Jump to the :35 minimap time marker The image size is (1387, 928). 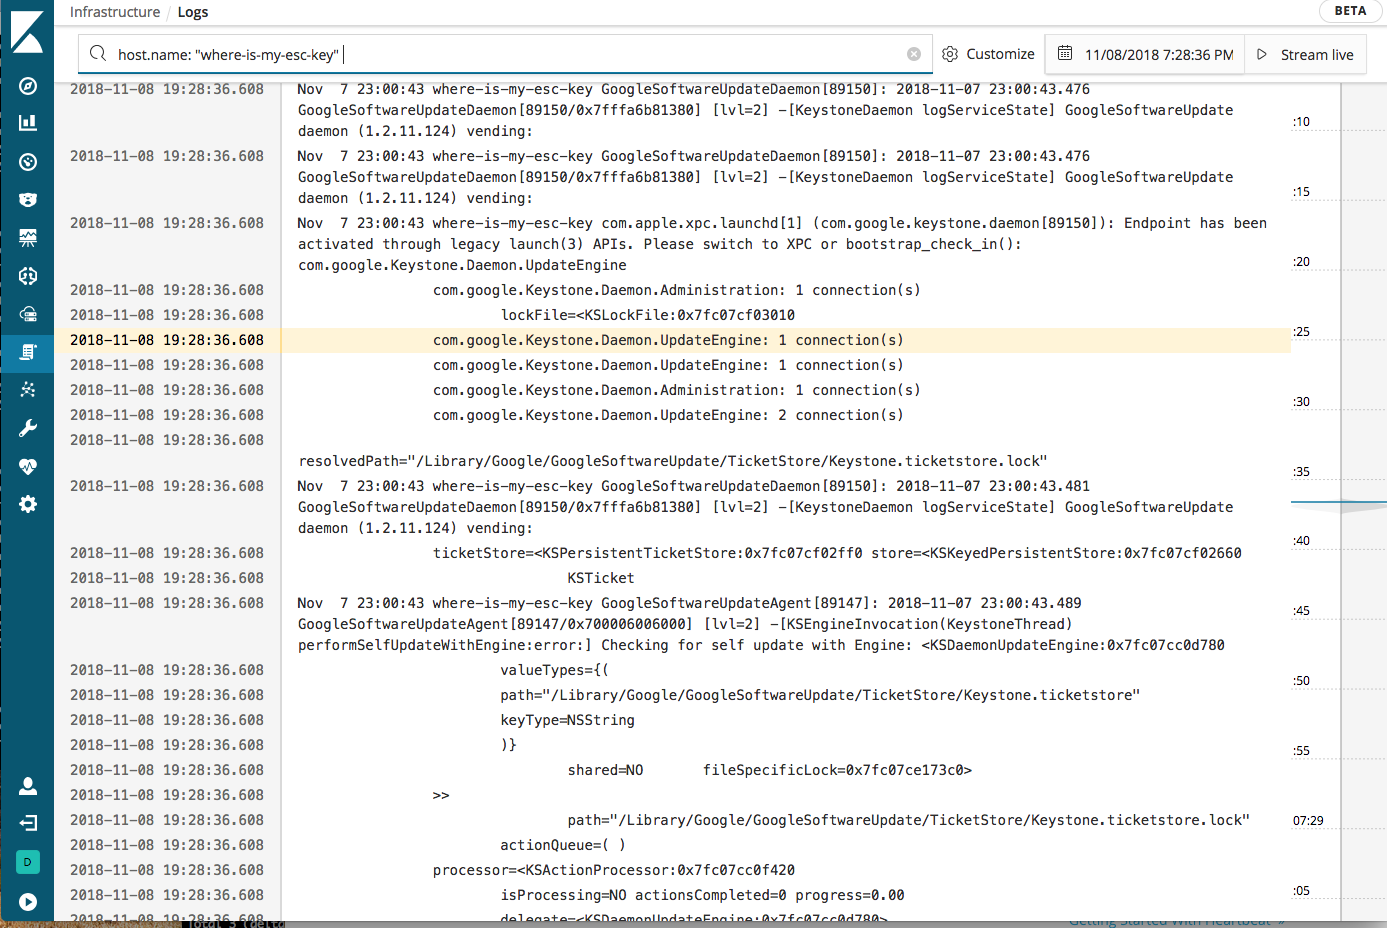pyautogui.click(x=1301, y=472)
